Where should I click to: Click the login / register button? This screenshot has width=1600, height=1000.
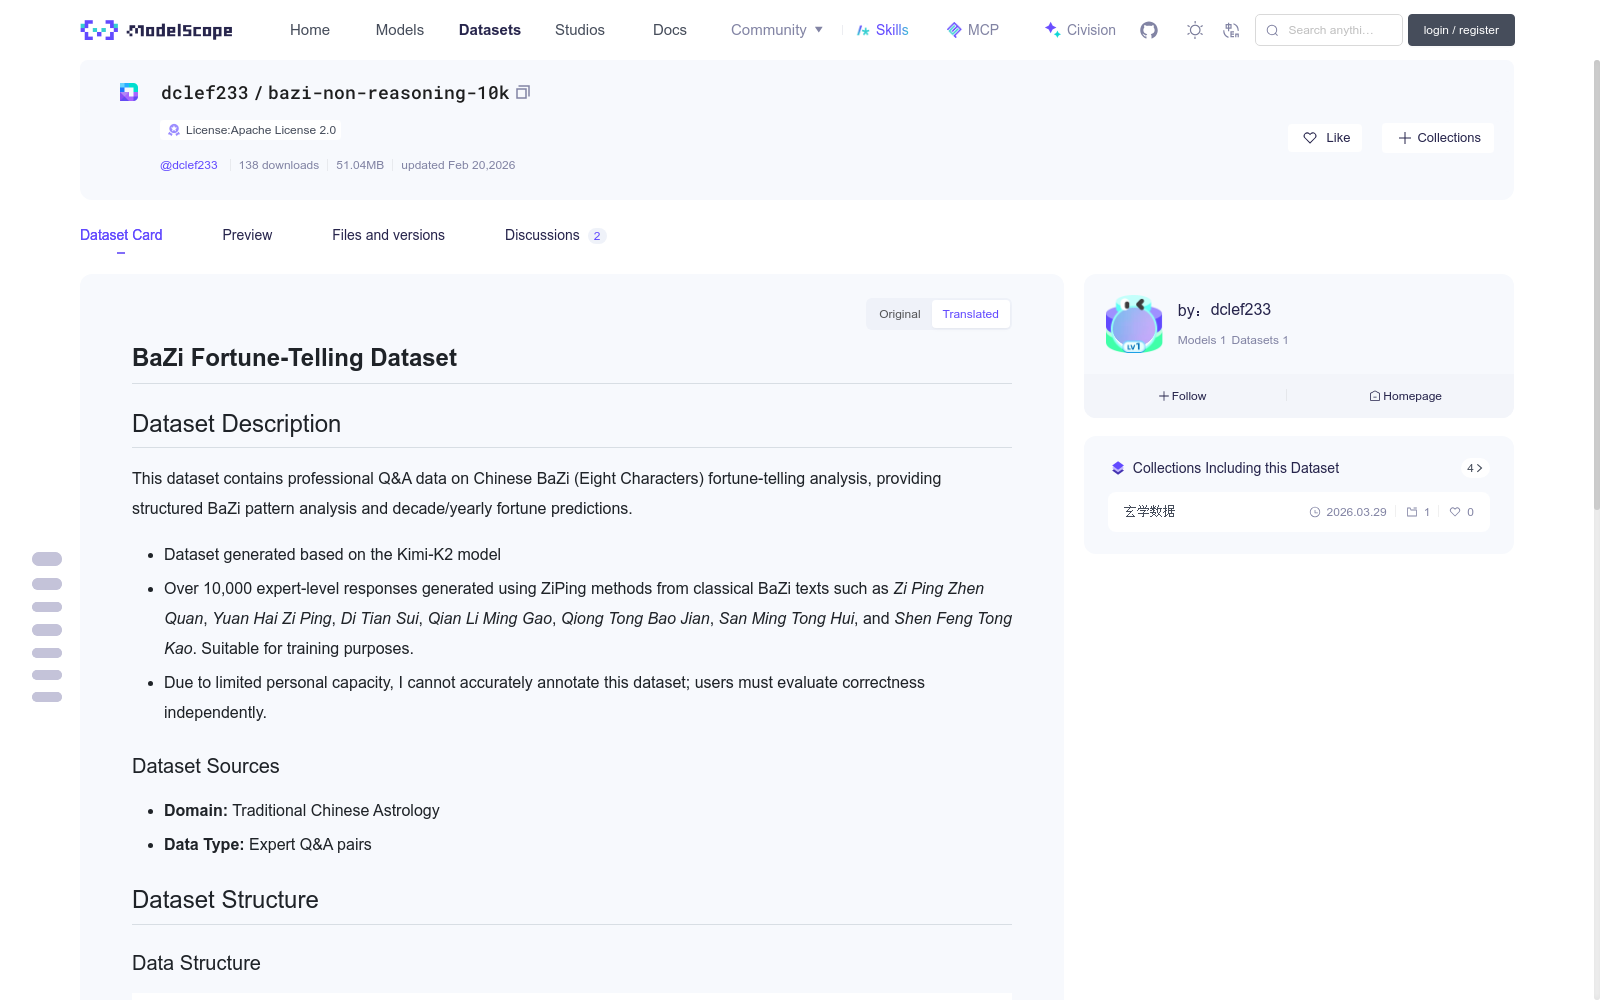point(1460,30)
